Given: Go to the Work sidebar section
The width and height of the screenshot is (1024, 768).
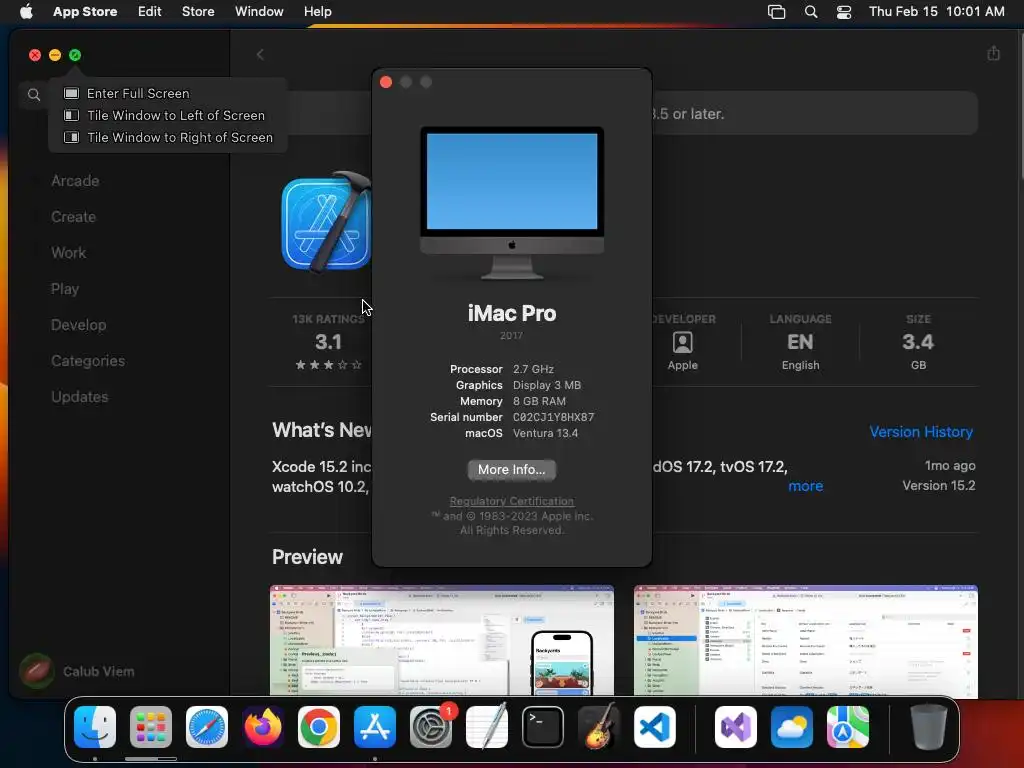Looking at the screenshot, I should pos(69,253).
